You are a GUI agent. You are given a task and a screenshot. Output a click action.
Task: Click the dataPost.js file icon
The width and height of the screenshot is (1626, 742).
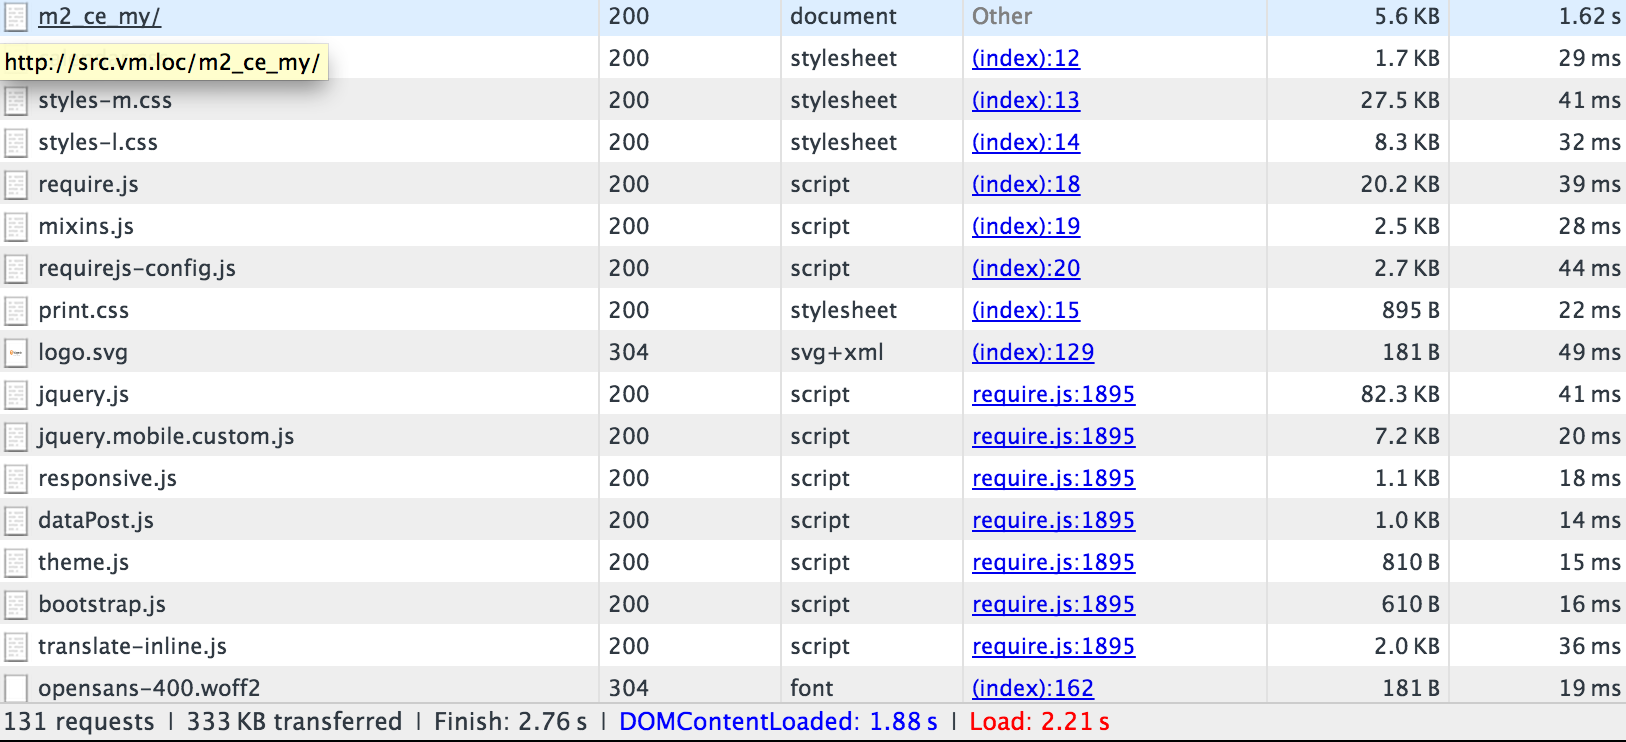[x=16, y=520]
